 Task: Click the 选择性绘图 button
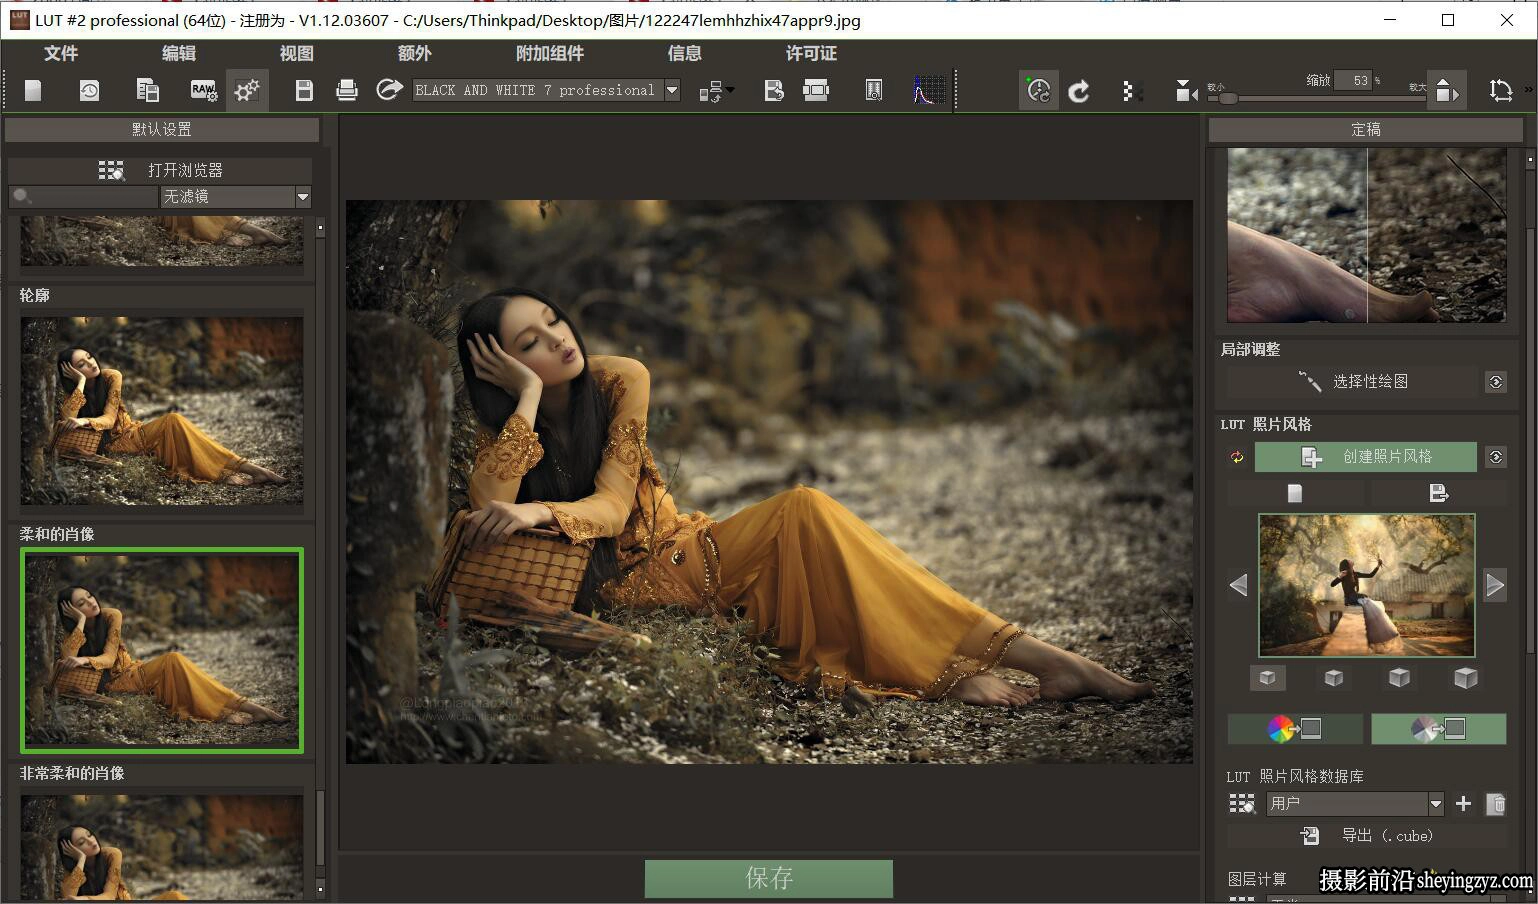tap(1354, 382)
